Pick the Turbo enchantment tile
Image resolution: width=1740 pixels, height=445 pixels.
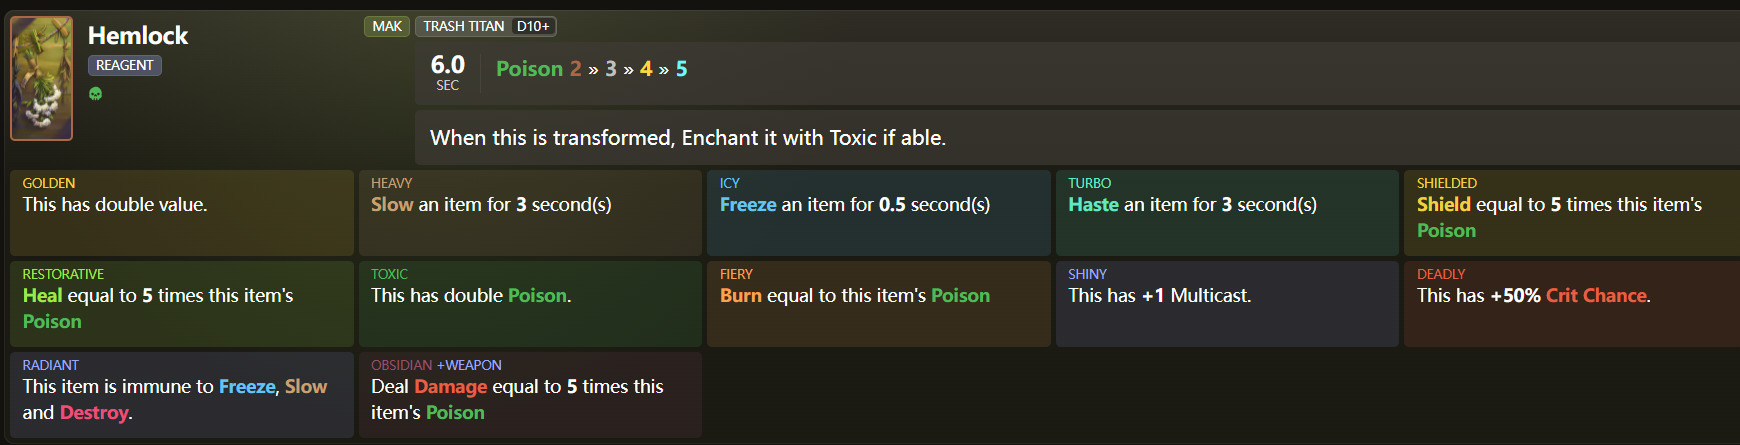[1227, 212]
